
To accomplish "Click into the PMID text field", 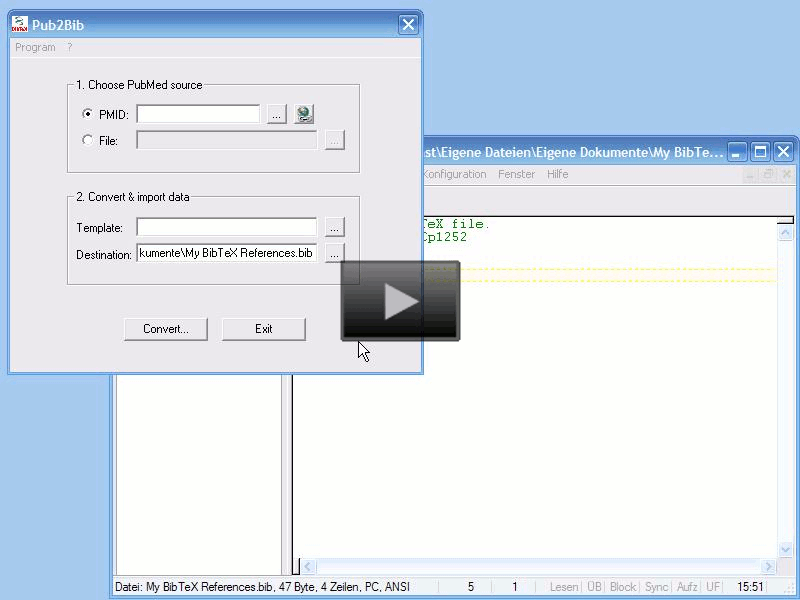I will tap(198, 115).
